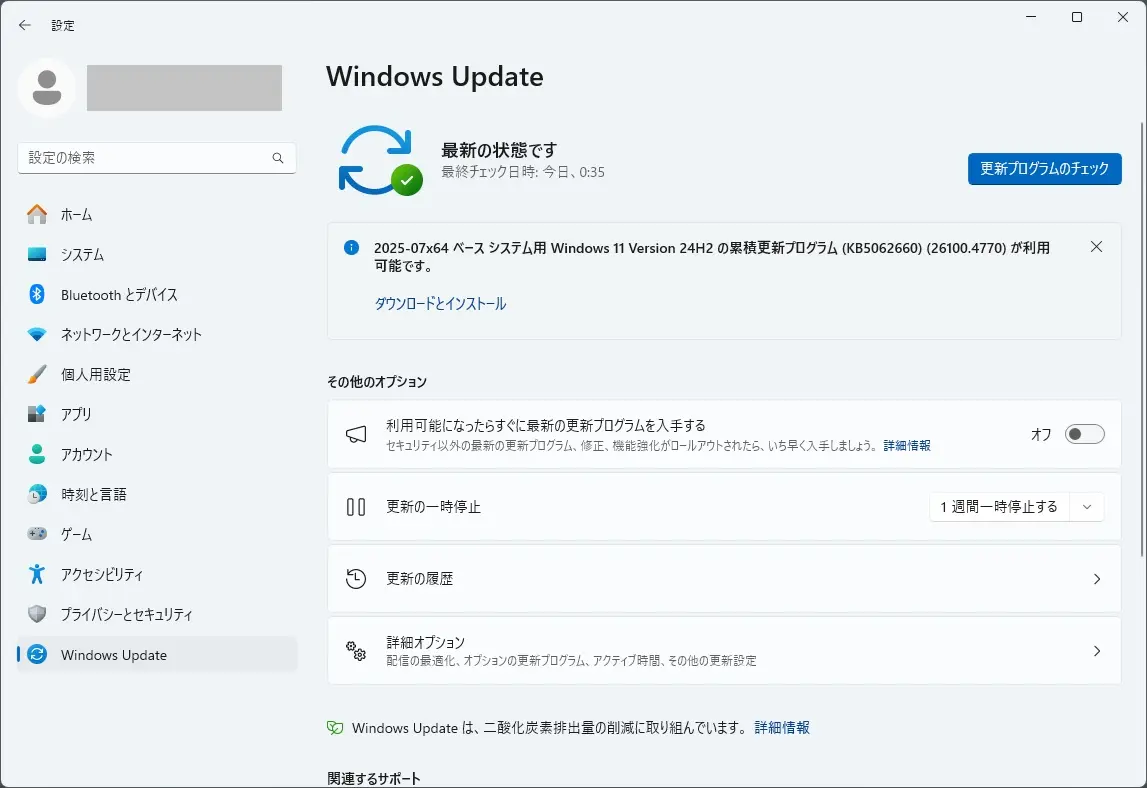The image size is (1147, 788).
Task: Click ダウンロードとインストール link
Action: tap(440, 303)
